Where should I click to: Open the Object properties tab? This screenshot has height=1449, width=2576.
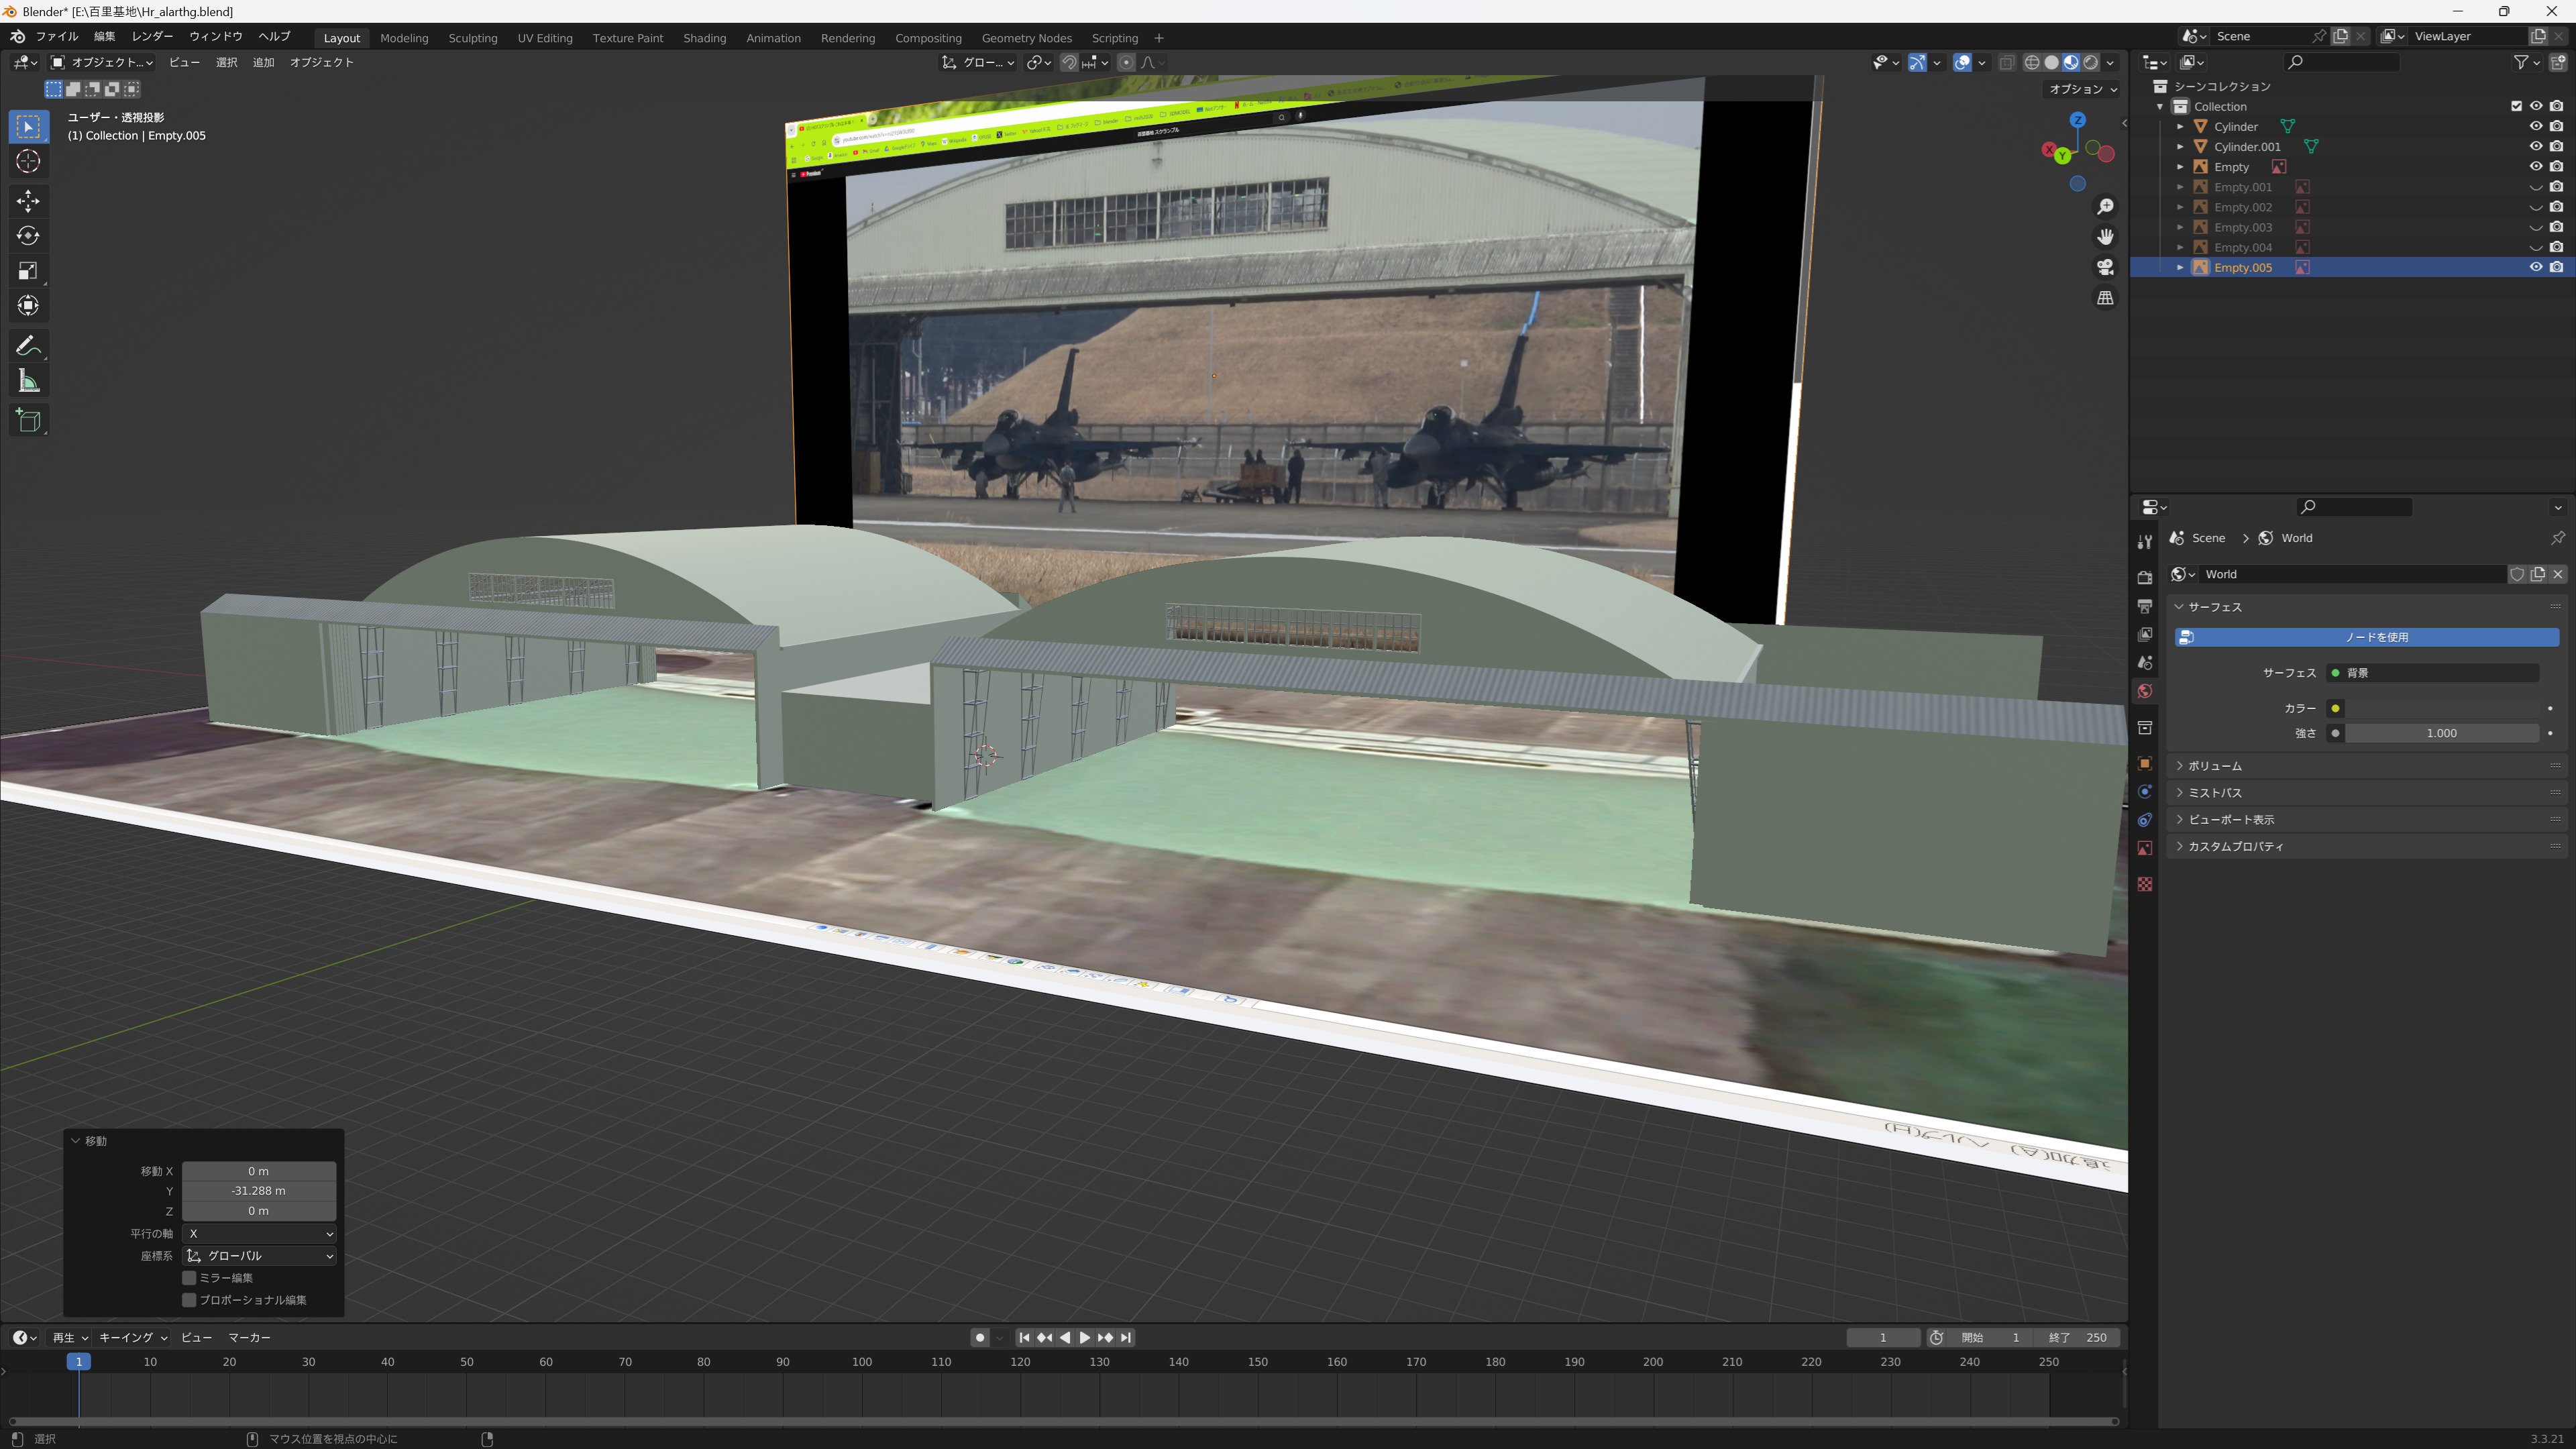click(2144, 763)
